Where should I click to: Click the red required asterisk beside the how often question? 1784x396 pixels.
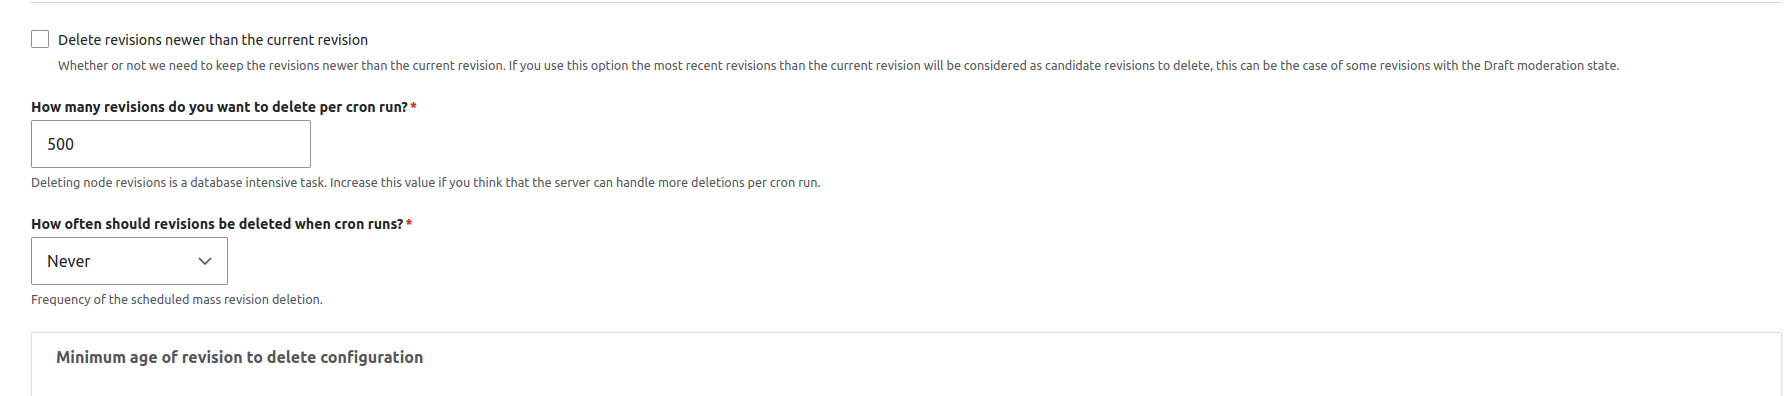tap(409, 224)
